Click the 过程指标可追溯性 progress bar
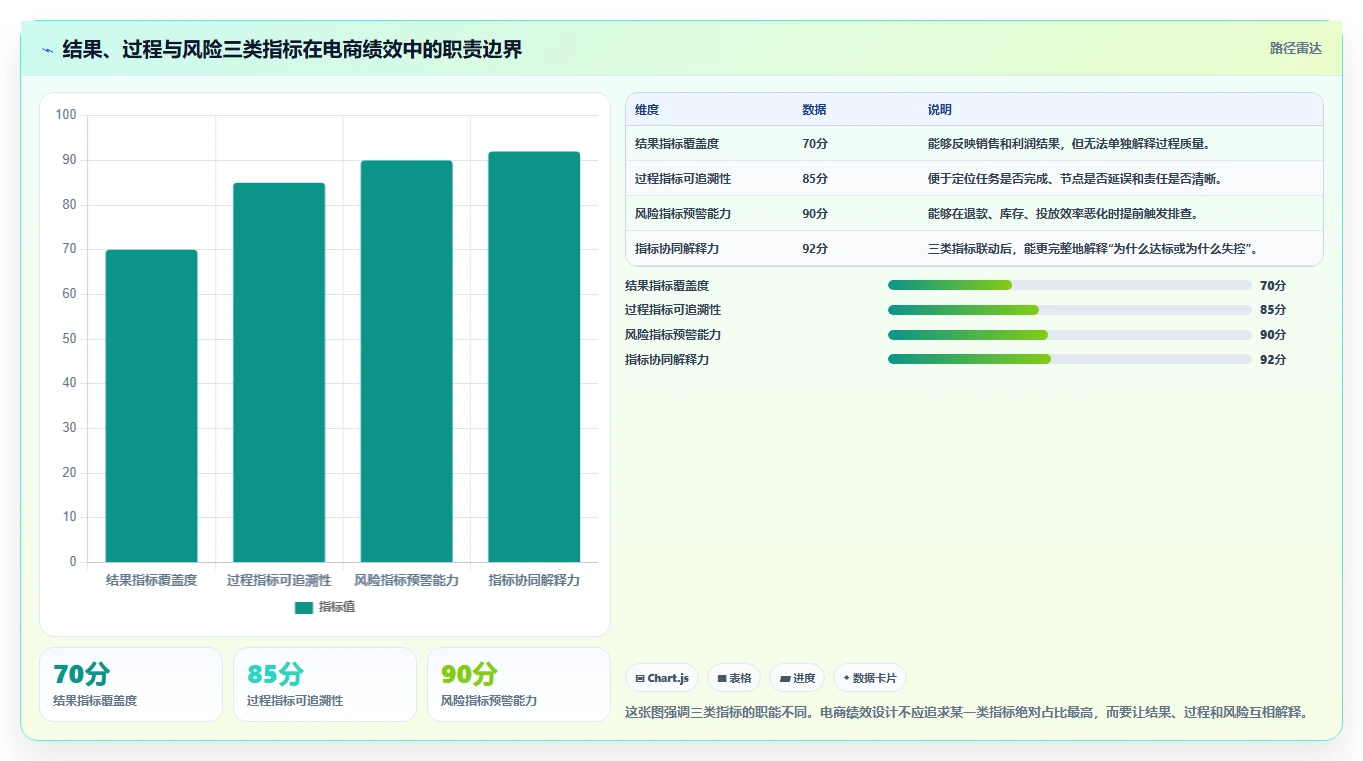The image size is (1363, 761). [1070, 310]
